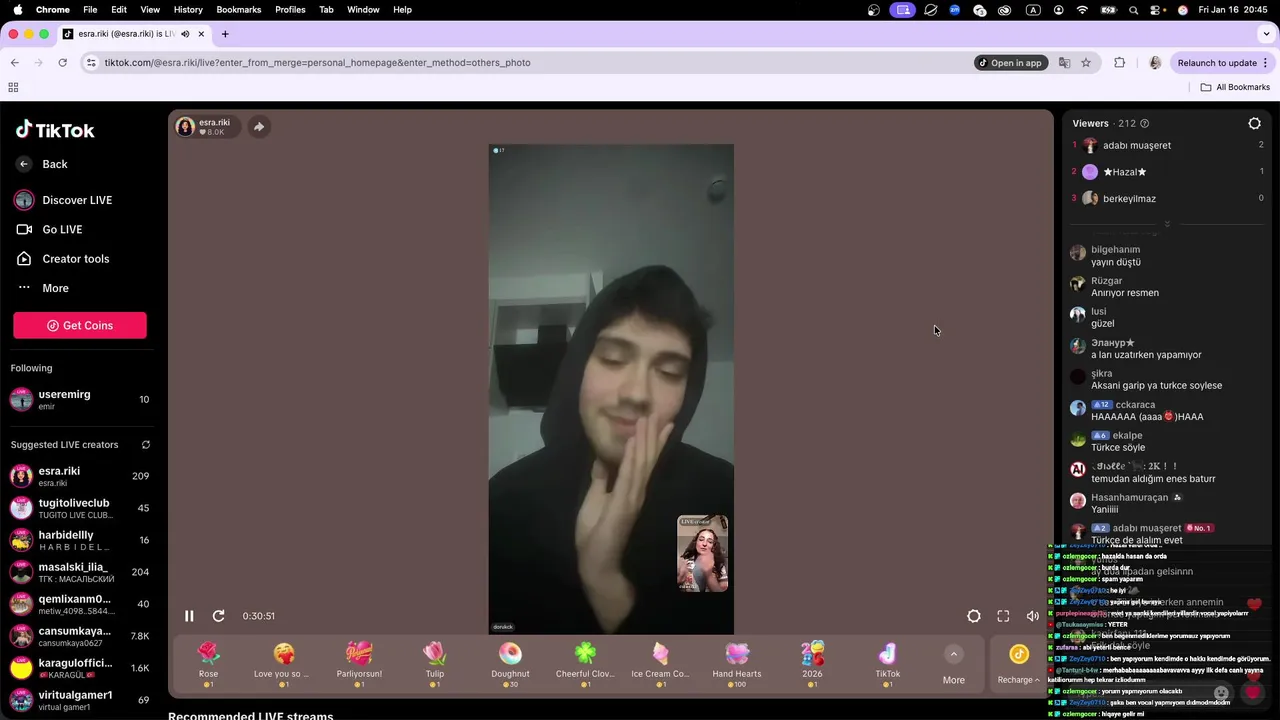
Task: Open Go LIVE page
Action: point(49,229)
